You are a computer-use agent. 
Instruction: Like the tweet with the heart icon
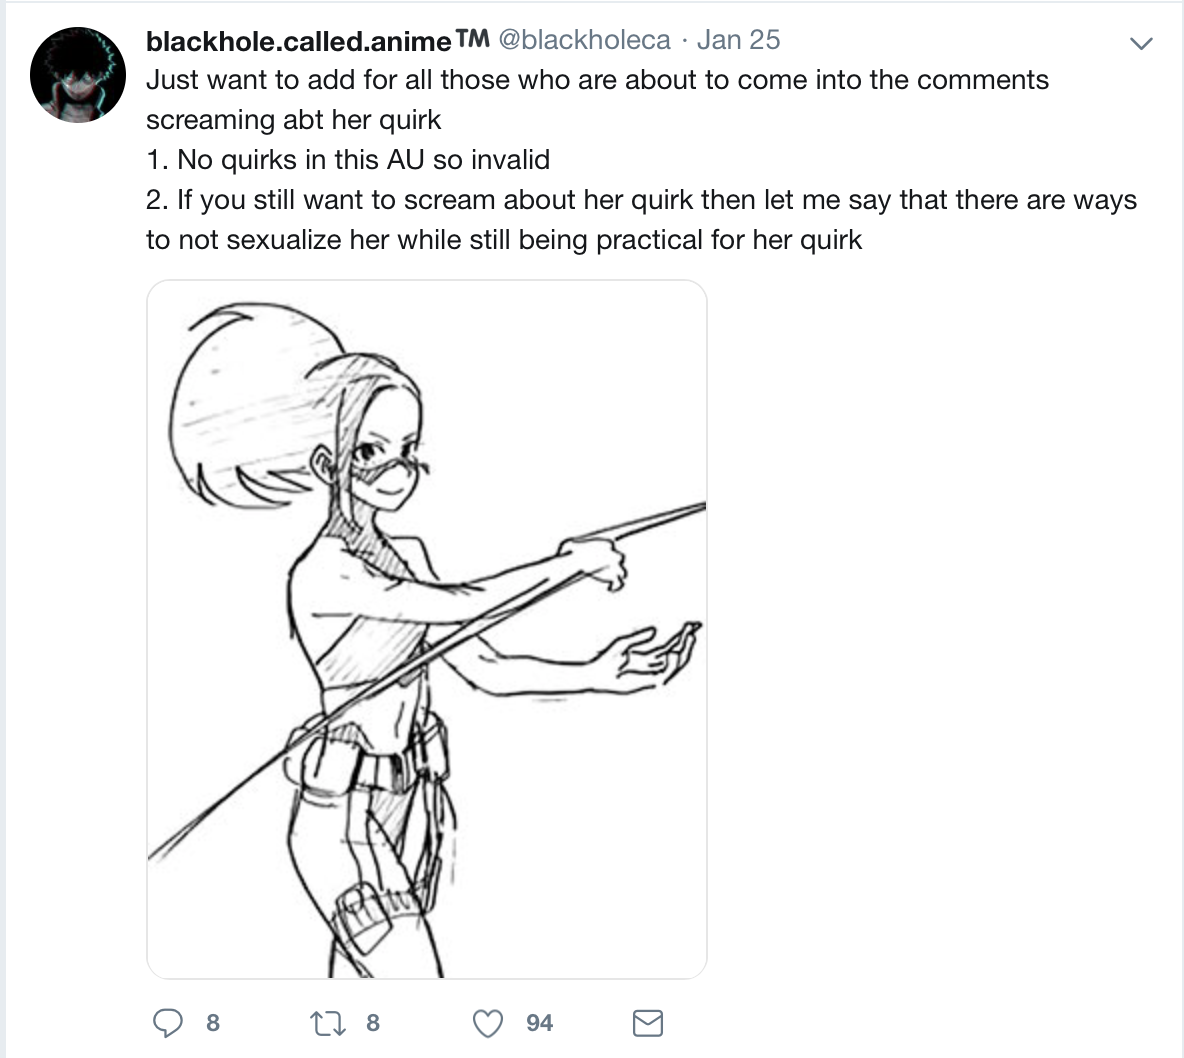(x=488, y=1023)
